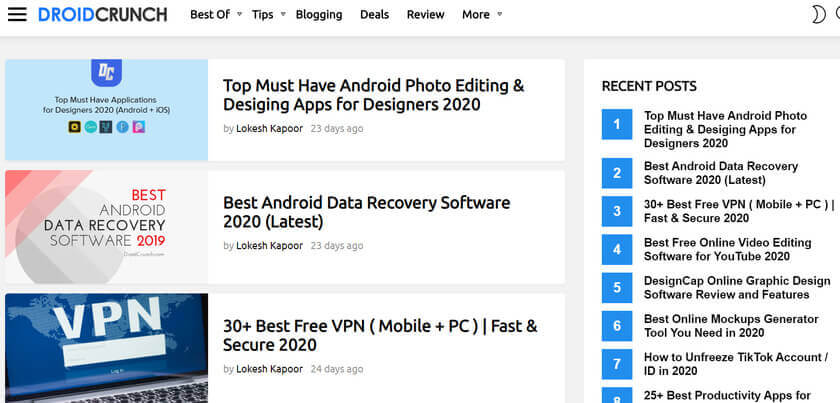Open the Designers apps article thumbnail

point(107,110)
